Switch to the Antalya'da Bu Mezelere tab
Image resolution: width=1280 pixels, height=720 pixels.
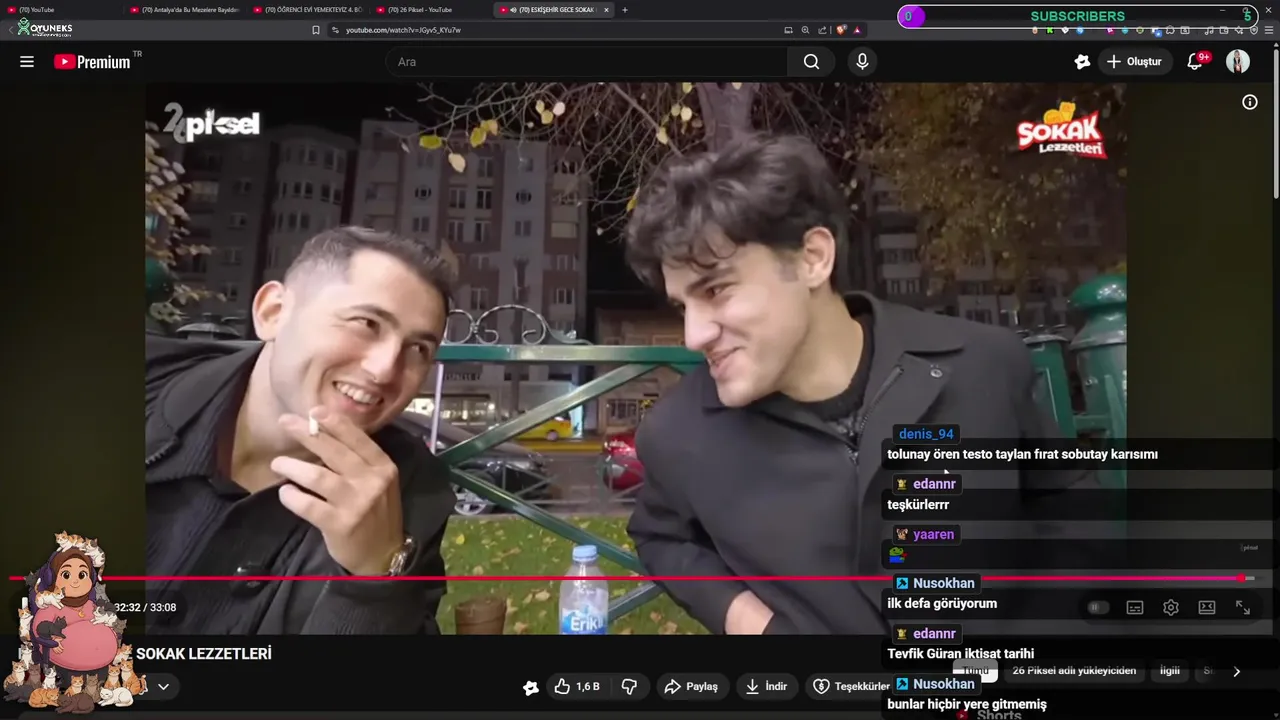tap(186, 10)
